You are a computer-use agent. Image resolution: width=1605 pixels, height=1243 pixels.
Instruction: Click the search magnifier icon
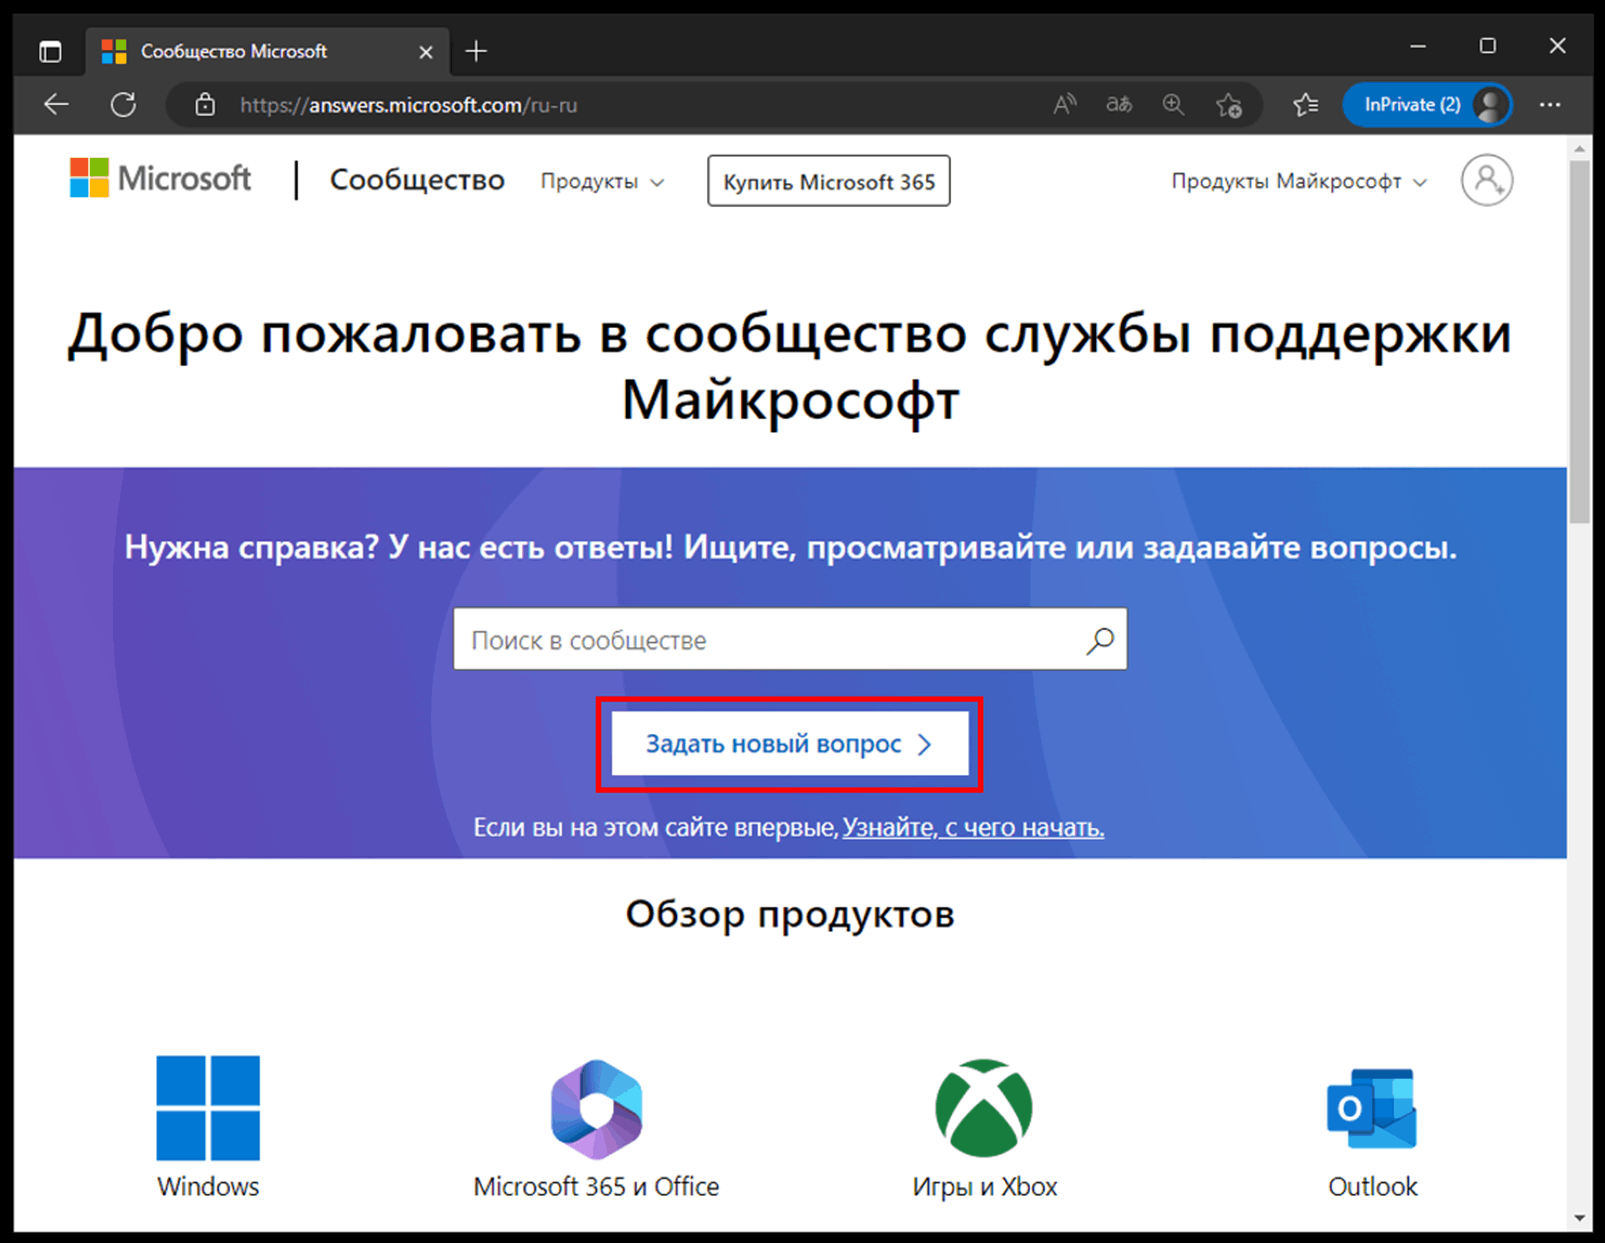pos(1100,640)
